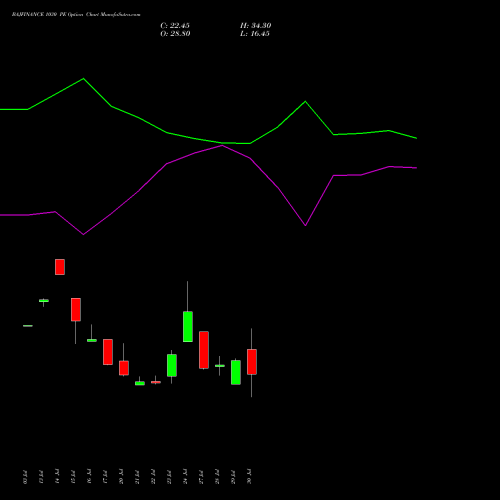Click the low value L: 16.45
The image size is (500, 500).
tap(255, 34)
